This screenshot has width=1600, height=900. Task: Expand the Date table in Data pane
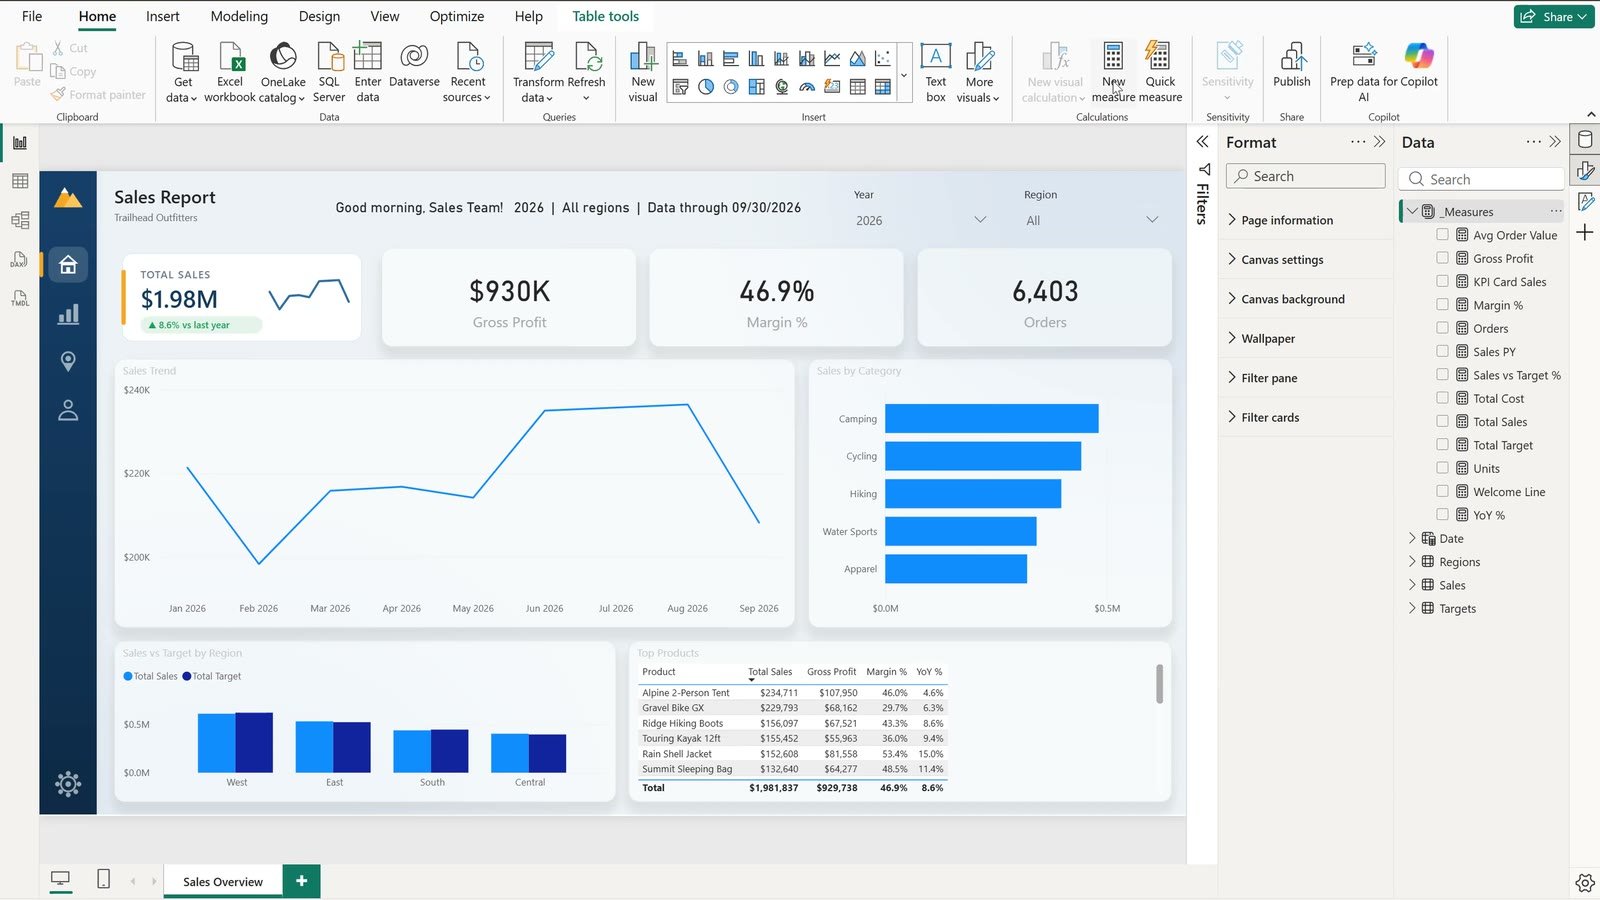pyautogui.click(x=1412, y=538)
